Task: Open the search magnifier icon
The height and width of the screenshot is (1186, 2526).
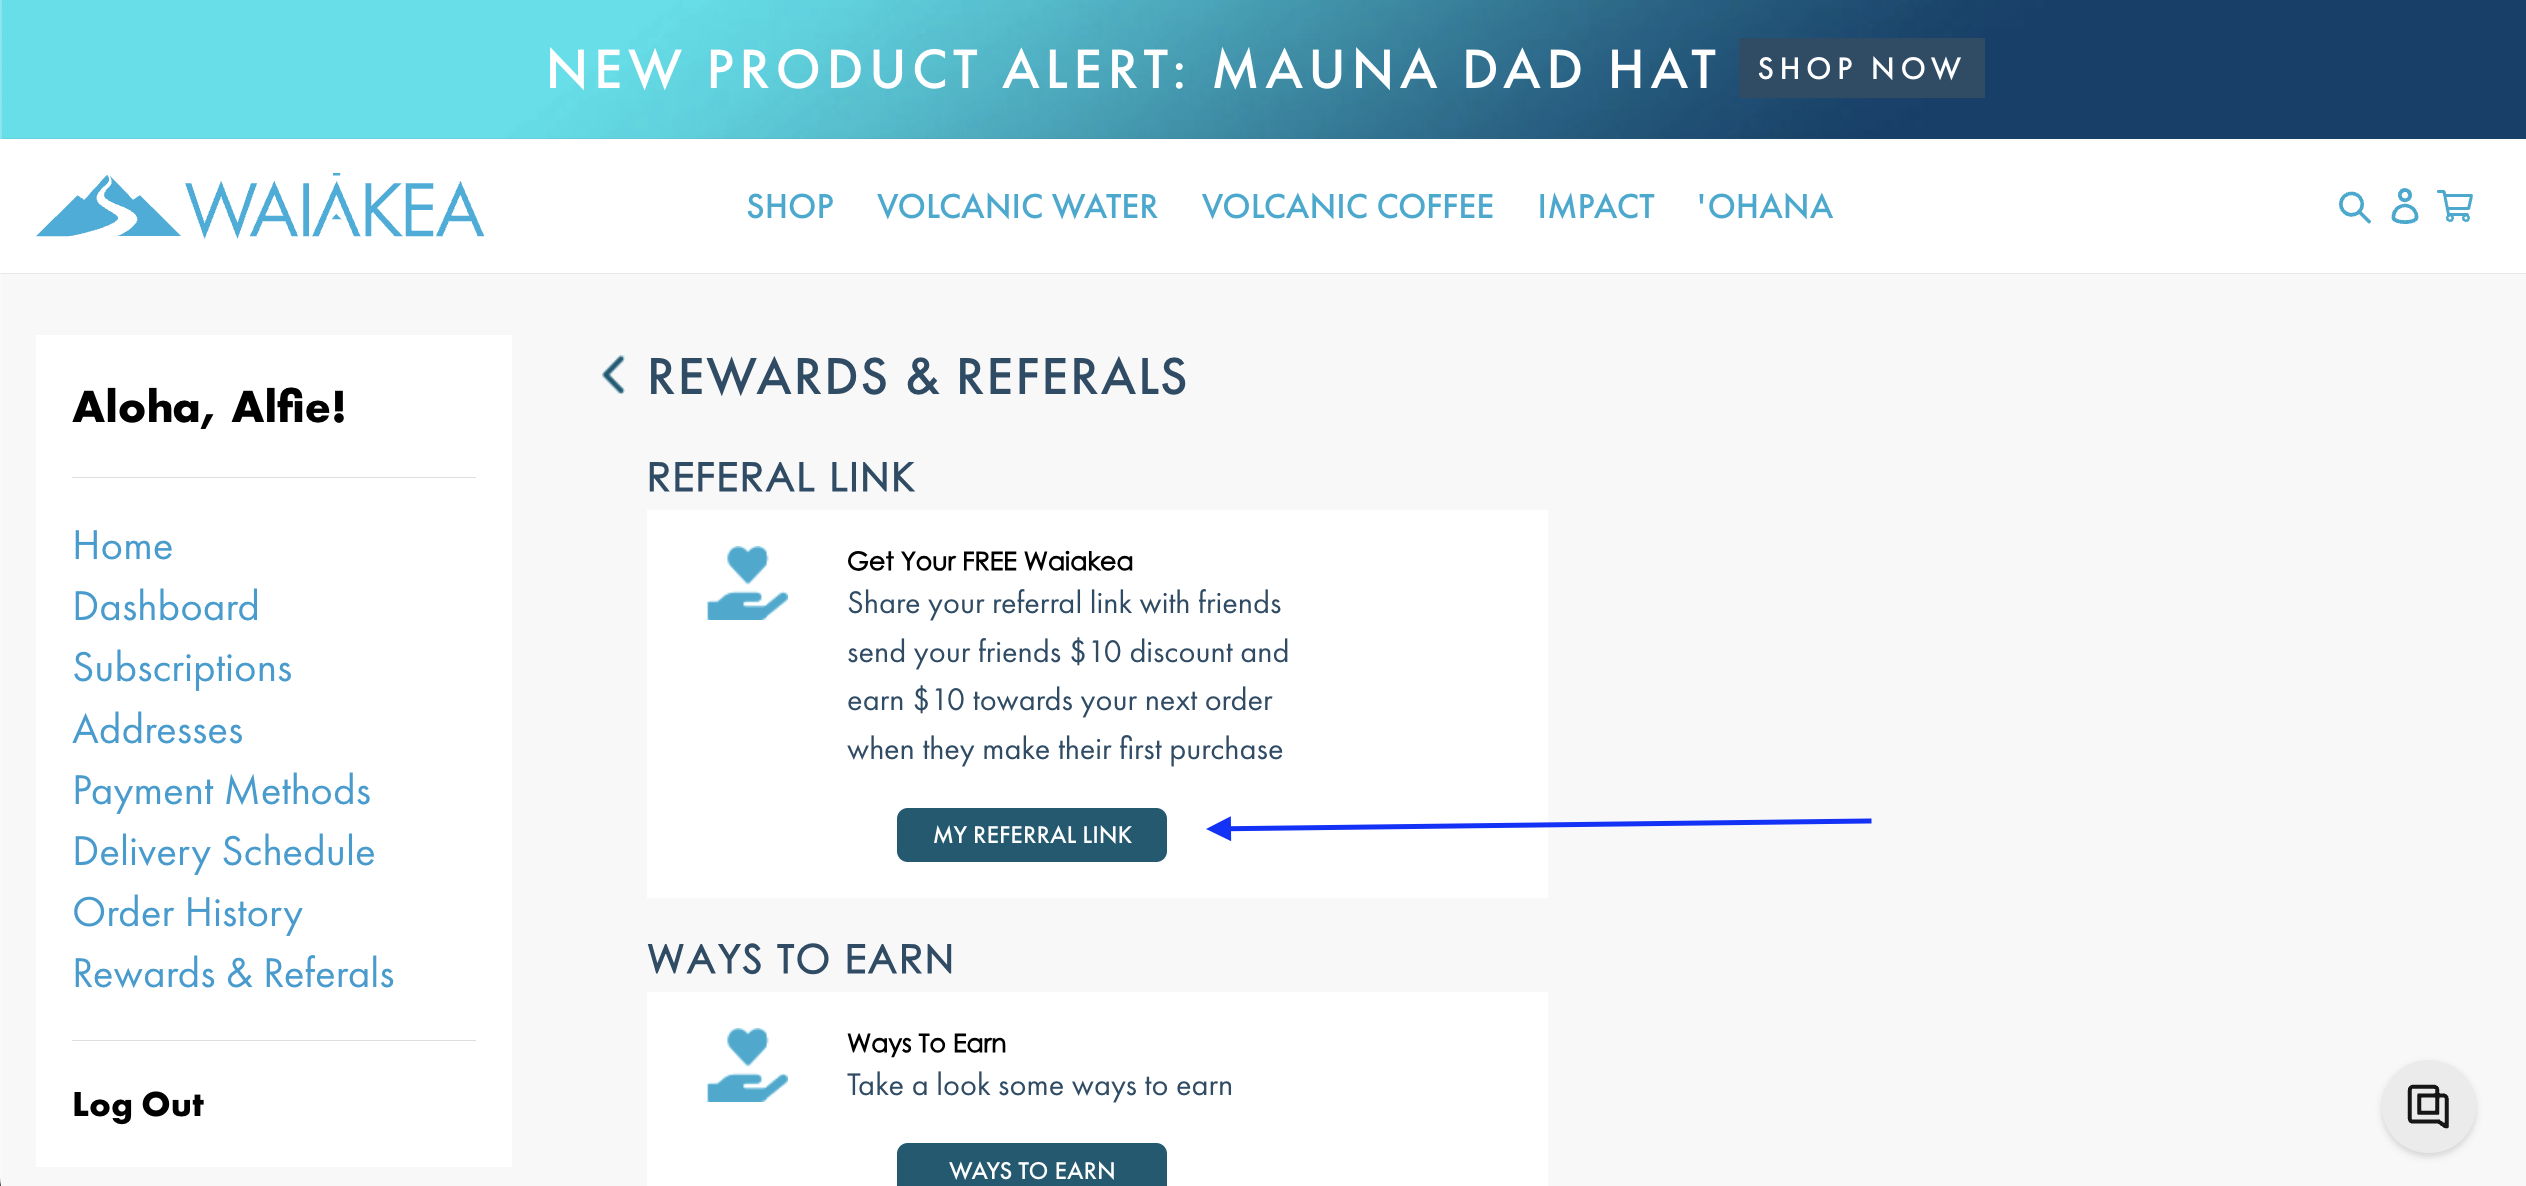Action: coord(2354,207)
